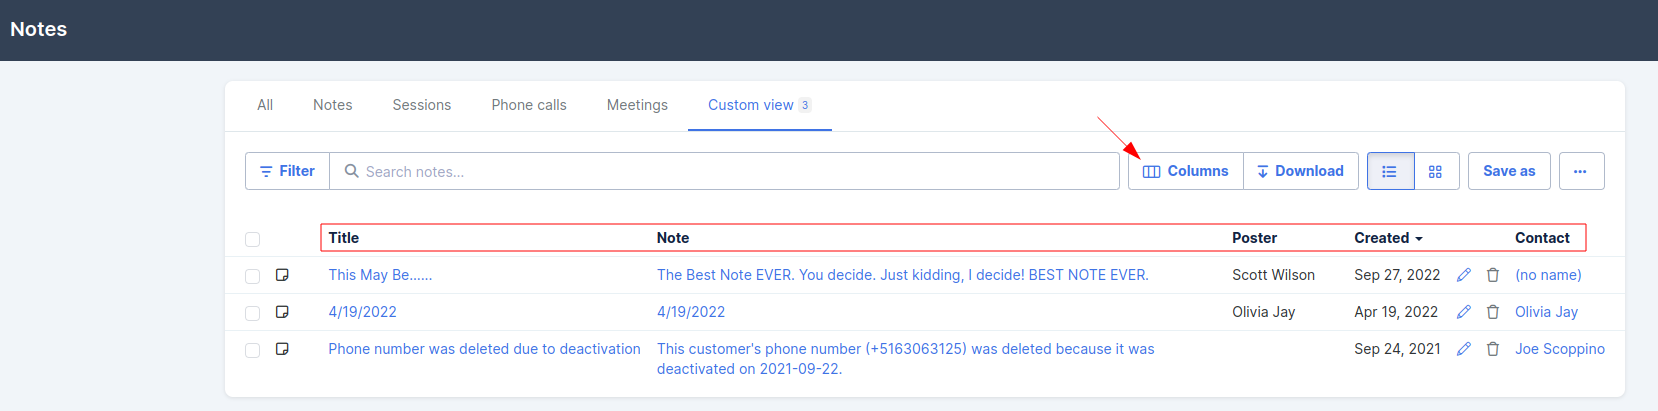Open the three-dots more options menu
This screenshot has width=1658, height=411.
pos(1581,171)
